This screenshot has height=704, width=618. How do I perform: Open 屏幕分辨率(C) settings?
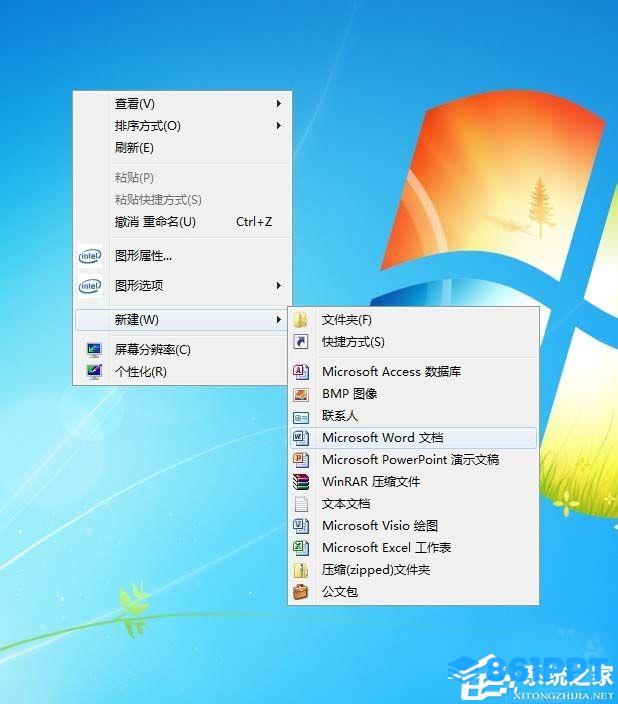tap(182, 350)
